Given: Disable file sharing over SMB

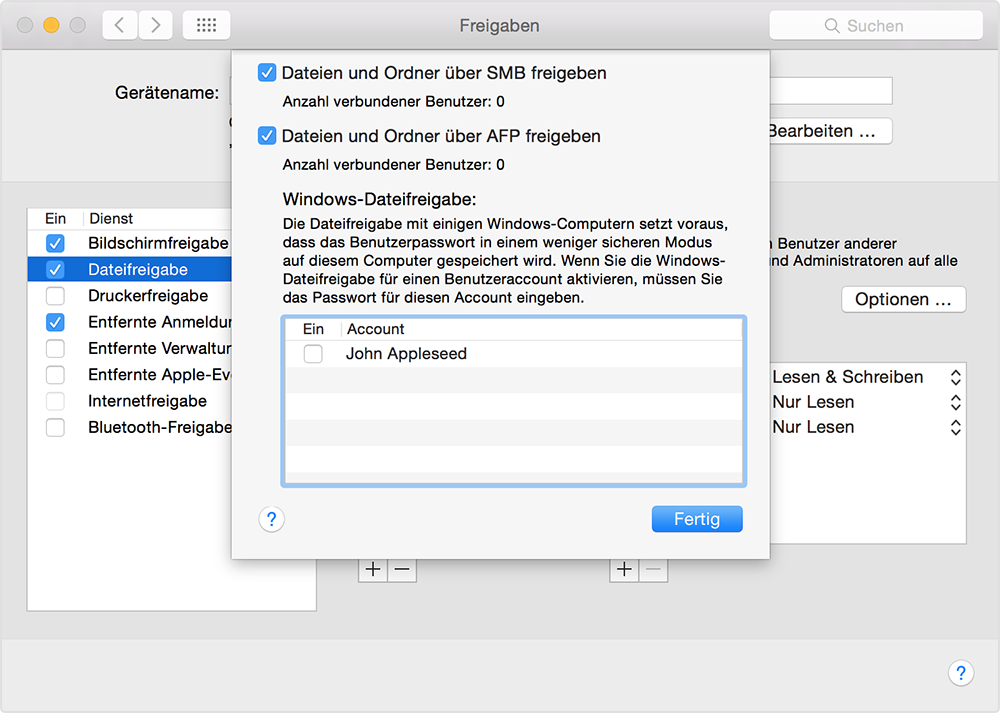Looking at the screenshot, I should pos(267,73).
